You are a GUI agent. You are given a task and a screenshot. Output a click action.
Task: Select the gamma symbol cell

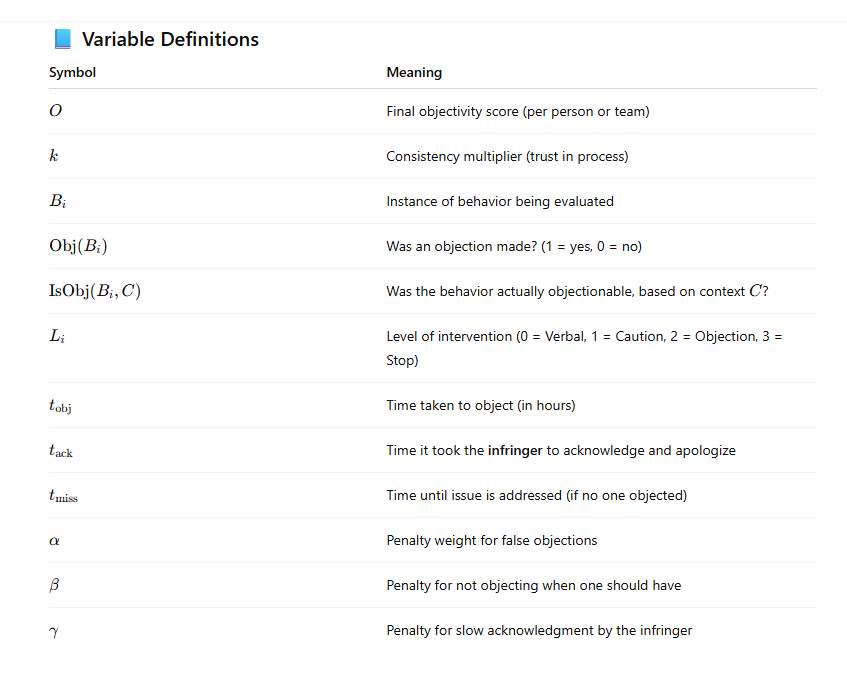(x=54, y=631)
